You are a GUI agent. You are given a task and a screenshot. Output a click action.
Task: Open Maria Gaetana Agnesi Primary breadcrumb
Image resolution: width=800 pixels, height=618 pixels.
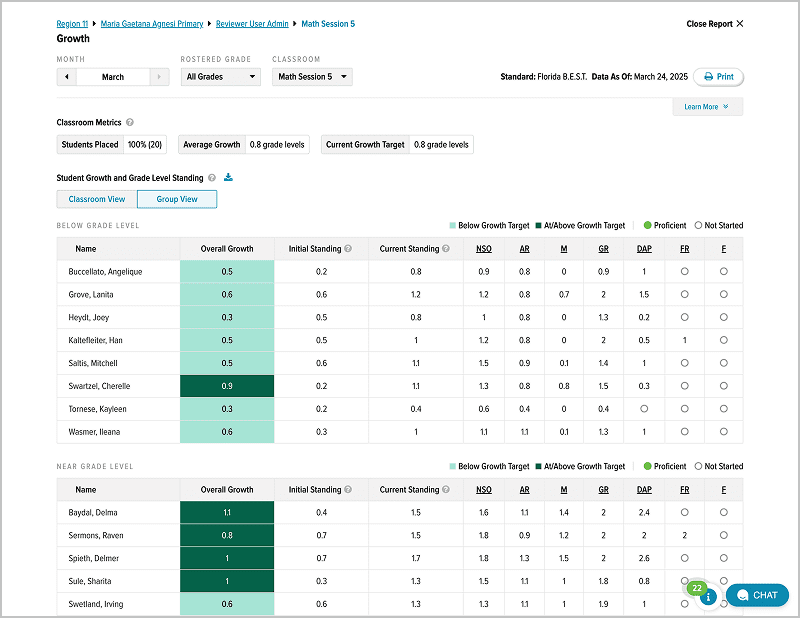150,23
